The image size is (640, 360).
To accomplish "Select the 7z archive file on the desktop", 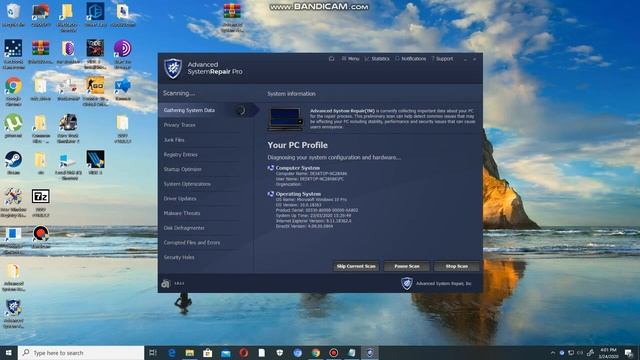I will pos(41,202).
